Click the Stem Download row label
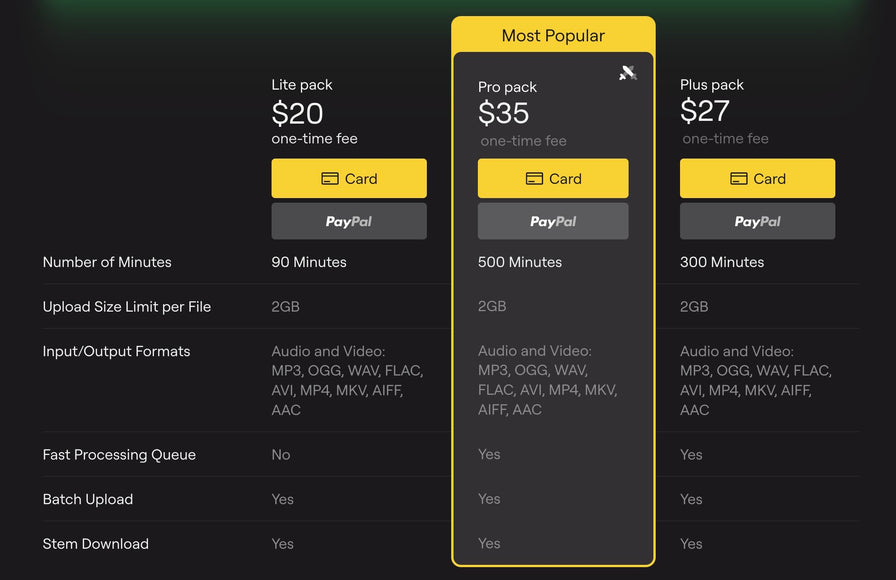The width and height of the screenshot is (896, 580). [x=96, y=544]
